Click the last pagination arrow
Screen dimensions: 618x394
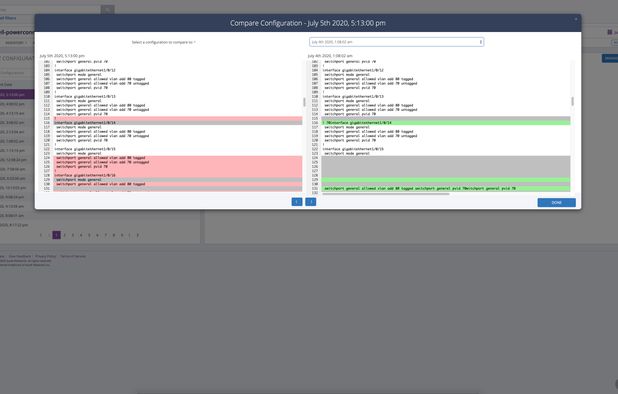coord(138,235)
